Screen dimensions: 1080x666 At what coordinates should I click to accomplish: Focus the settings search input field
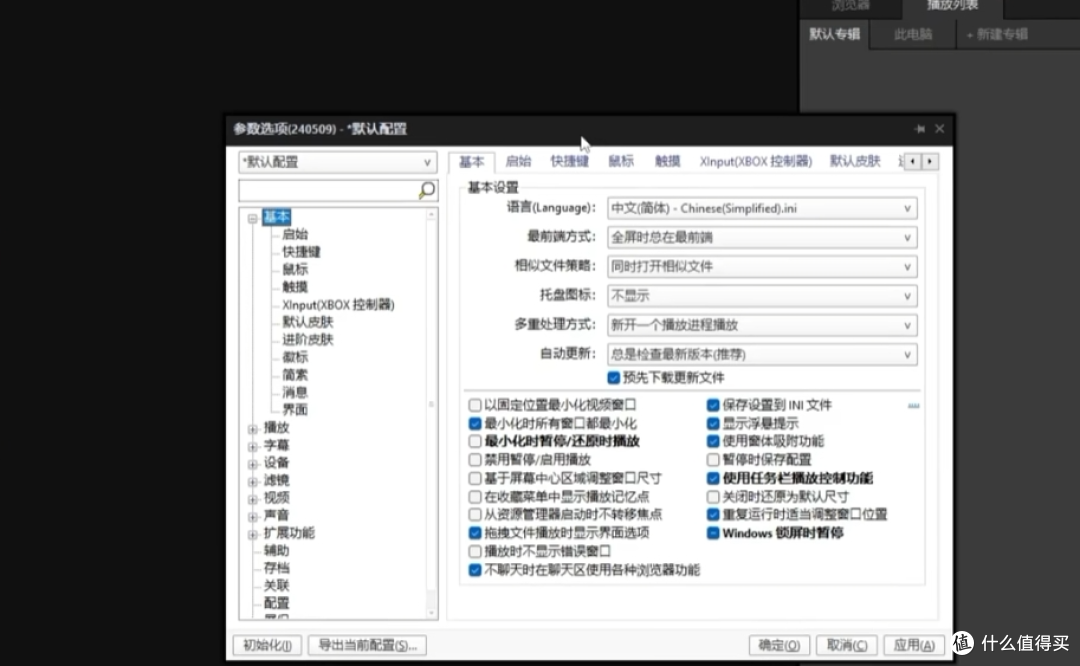pyautogui.click(x=329, y=190)
